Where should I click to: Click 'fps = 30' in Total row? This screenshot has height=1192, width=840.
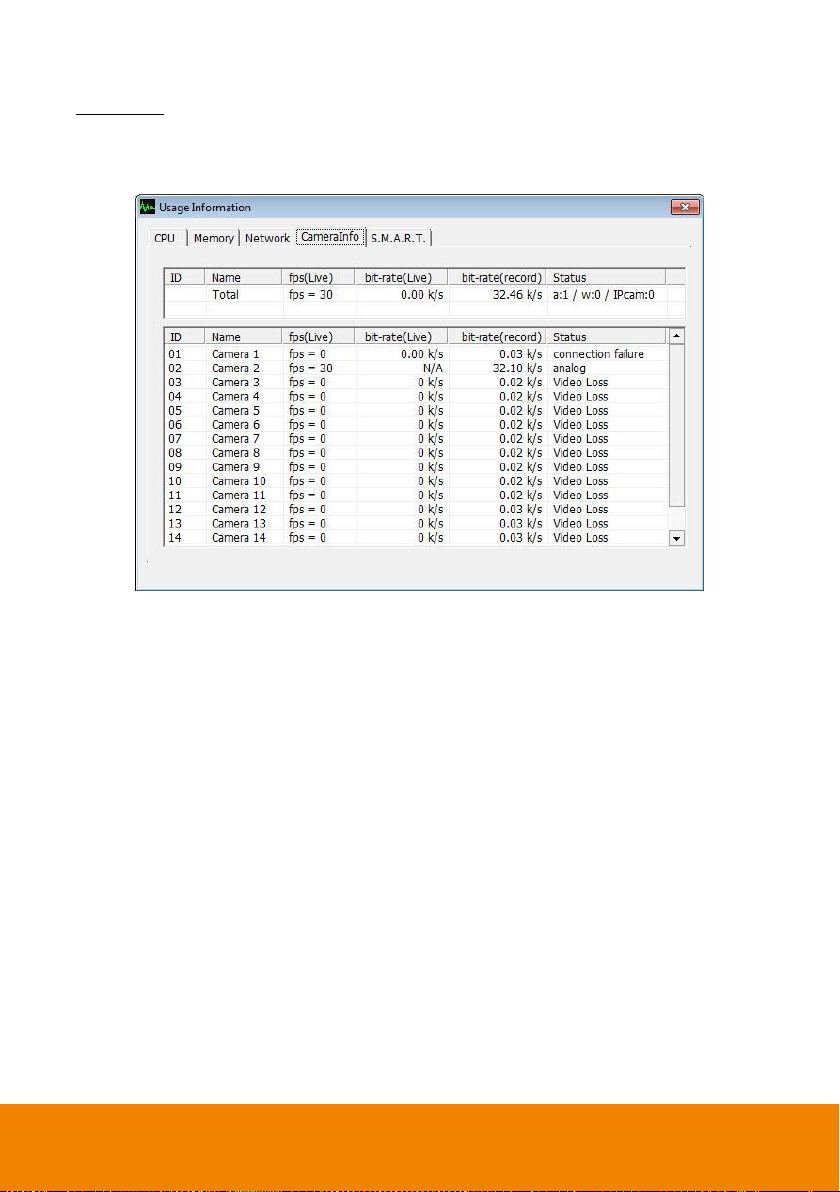[x=311, y=295]
